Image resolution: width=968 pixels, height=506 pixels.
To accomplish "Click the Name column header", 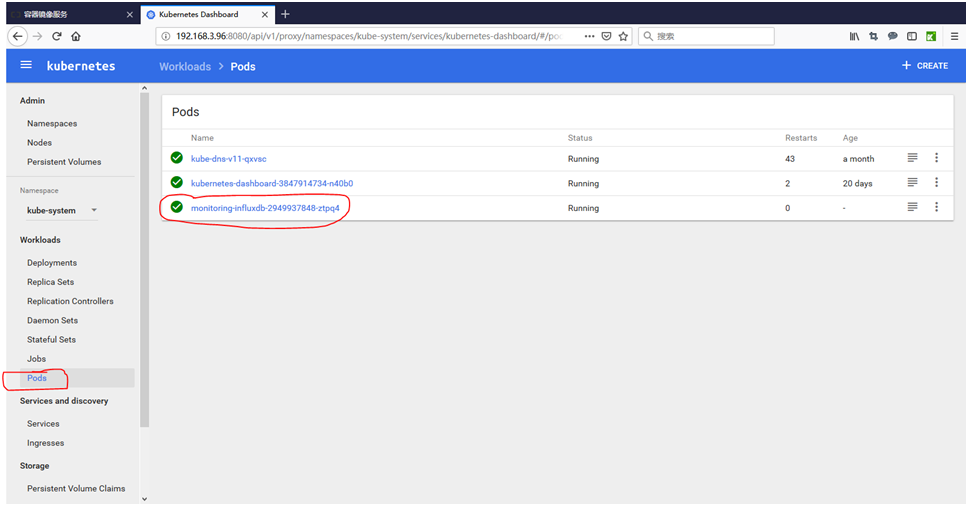I will (202, 138).
